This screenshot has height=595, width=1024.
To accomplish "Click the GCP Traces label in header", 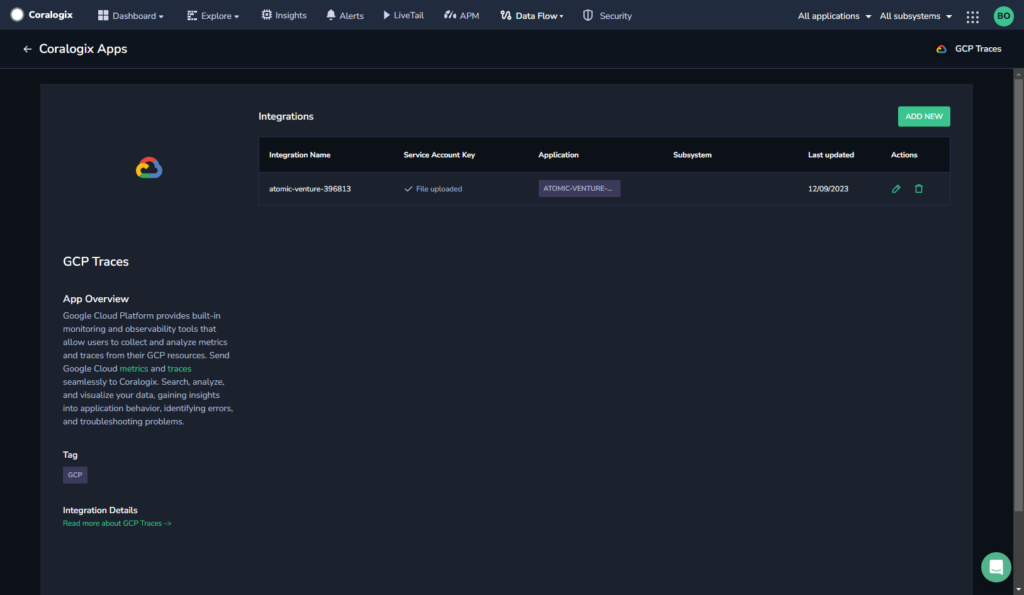I will (978, 49).
